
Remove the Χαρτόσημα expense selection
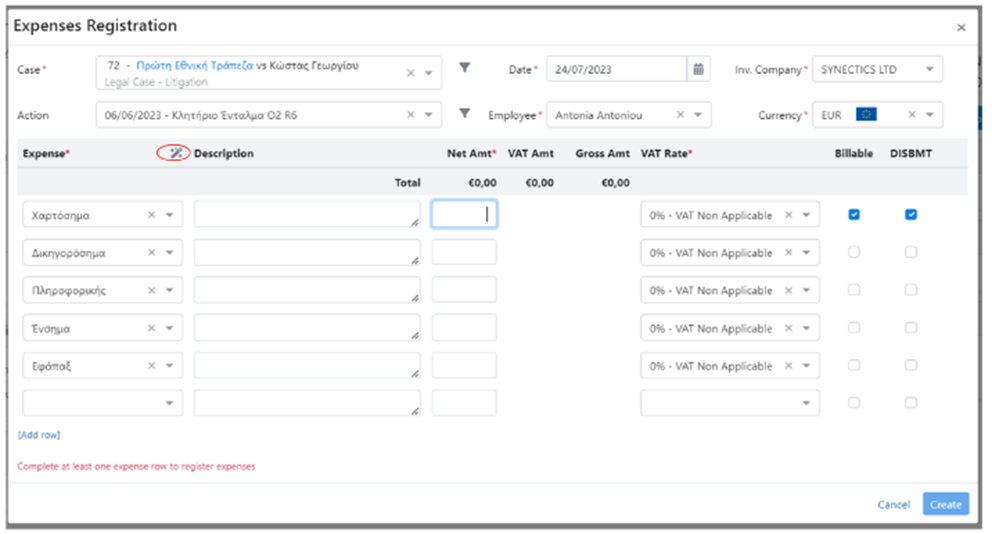coord(152,215)
